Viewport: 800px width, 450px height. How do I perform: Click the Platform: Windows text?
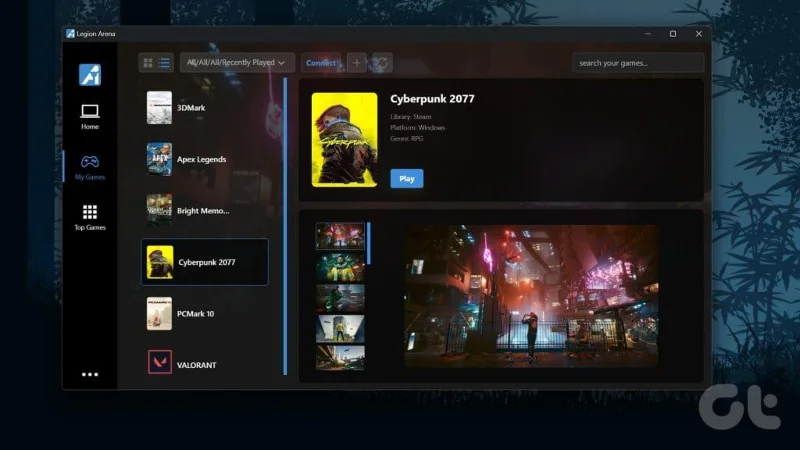click(x=418, y=128)
